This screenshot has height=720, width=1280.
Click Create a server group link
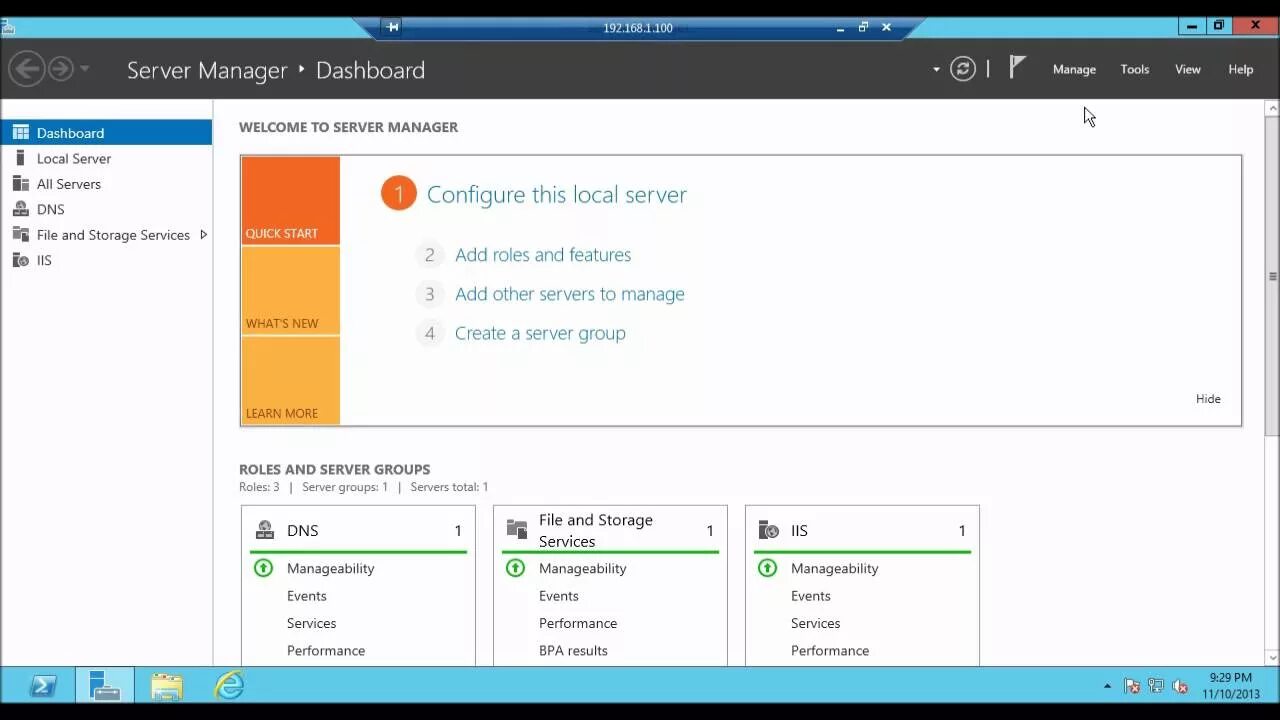click(x=540, y=333)
